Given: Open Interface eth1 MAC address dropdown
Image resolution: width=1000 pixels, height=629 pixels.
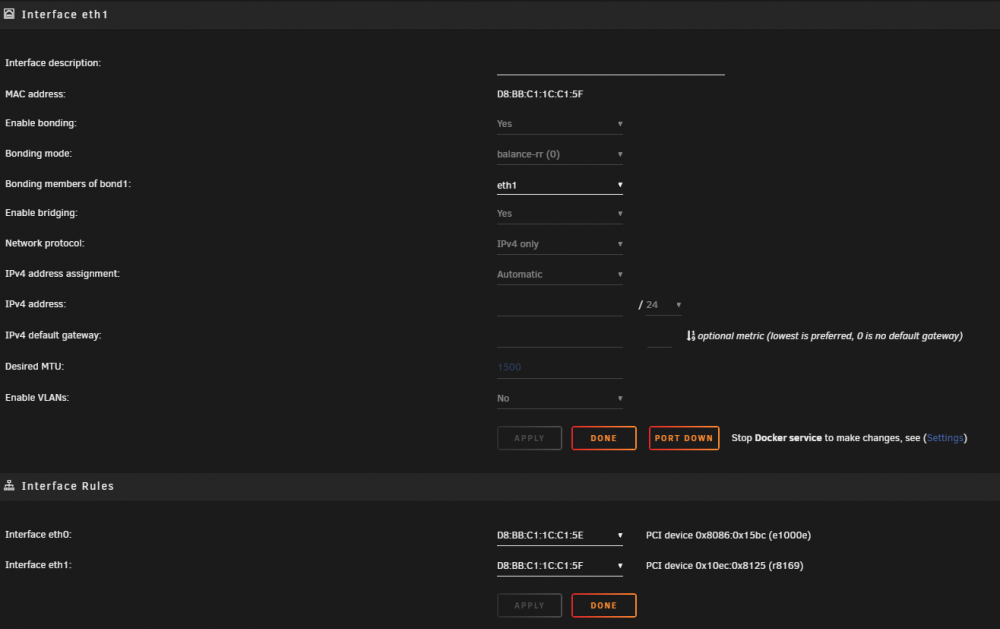Looking at the screenshot, I should (559, 566).
